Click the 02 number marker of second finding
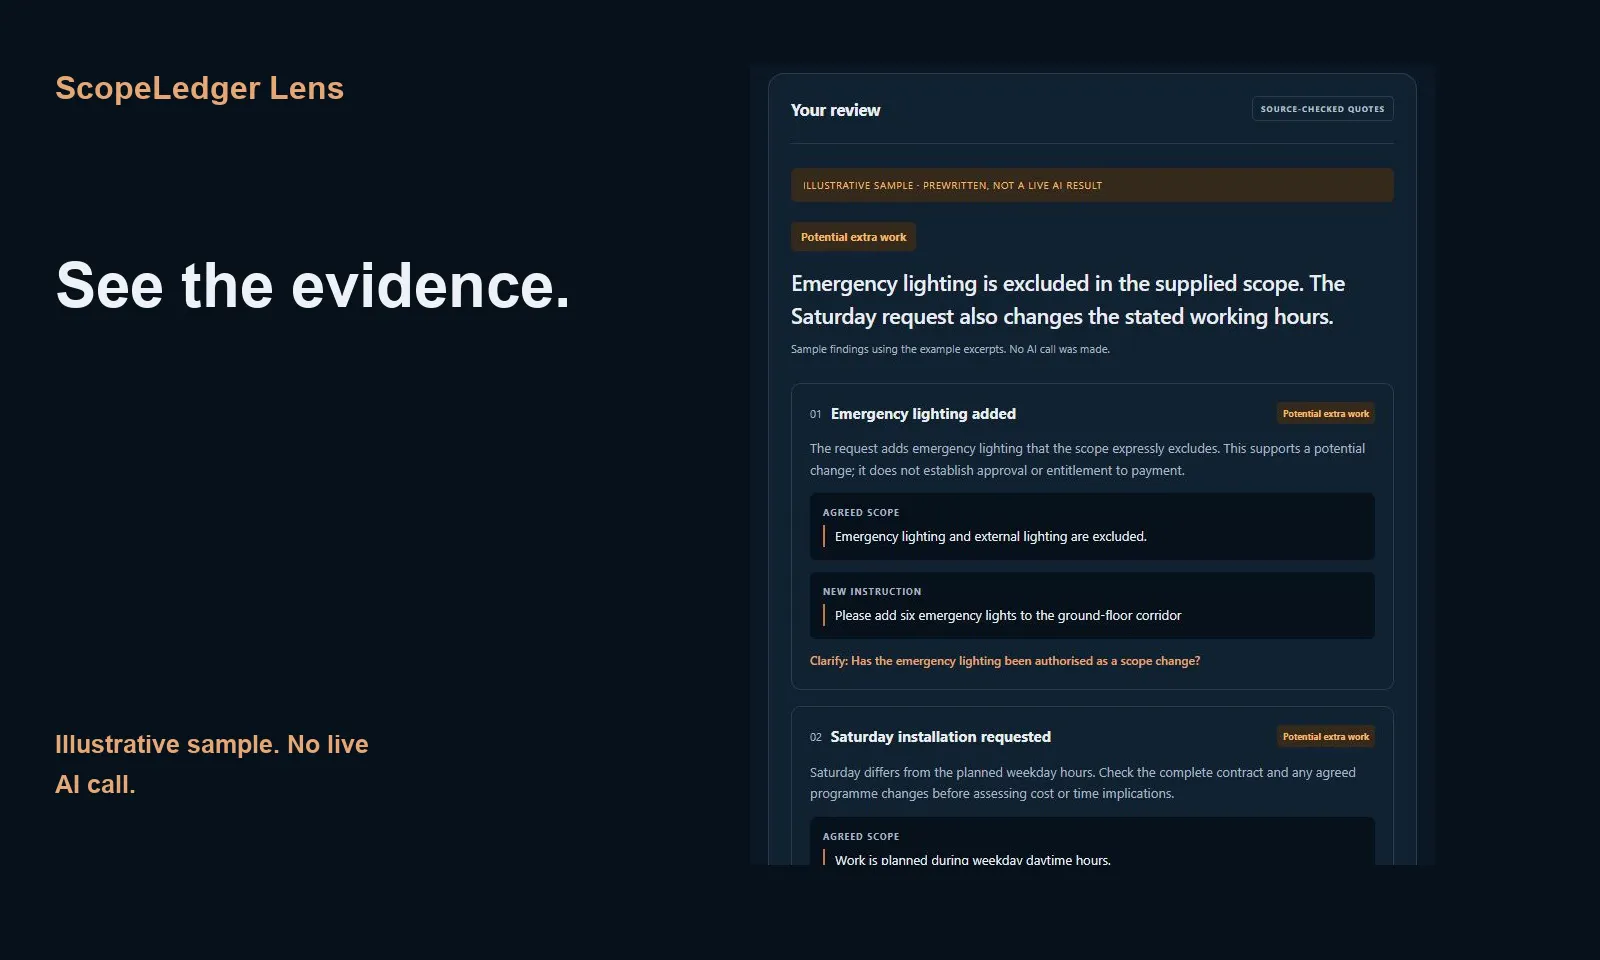Screen dimensions: 1600x960 (x=816, y=737)
